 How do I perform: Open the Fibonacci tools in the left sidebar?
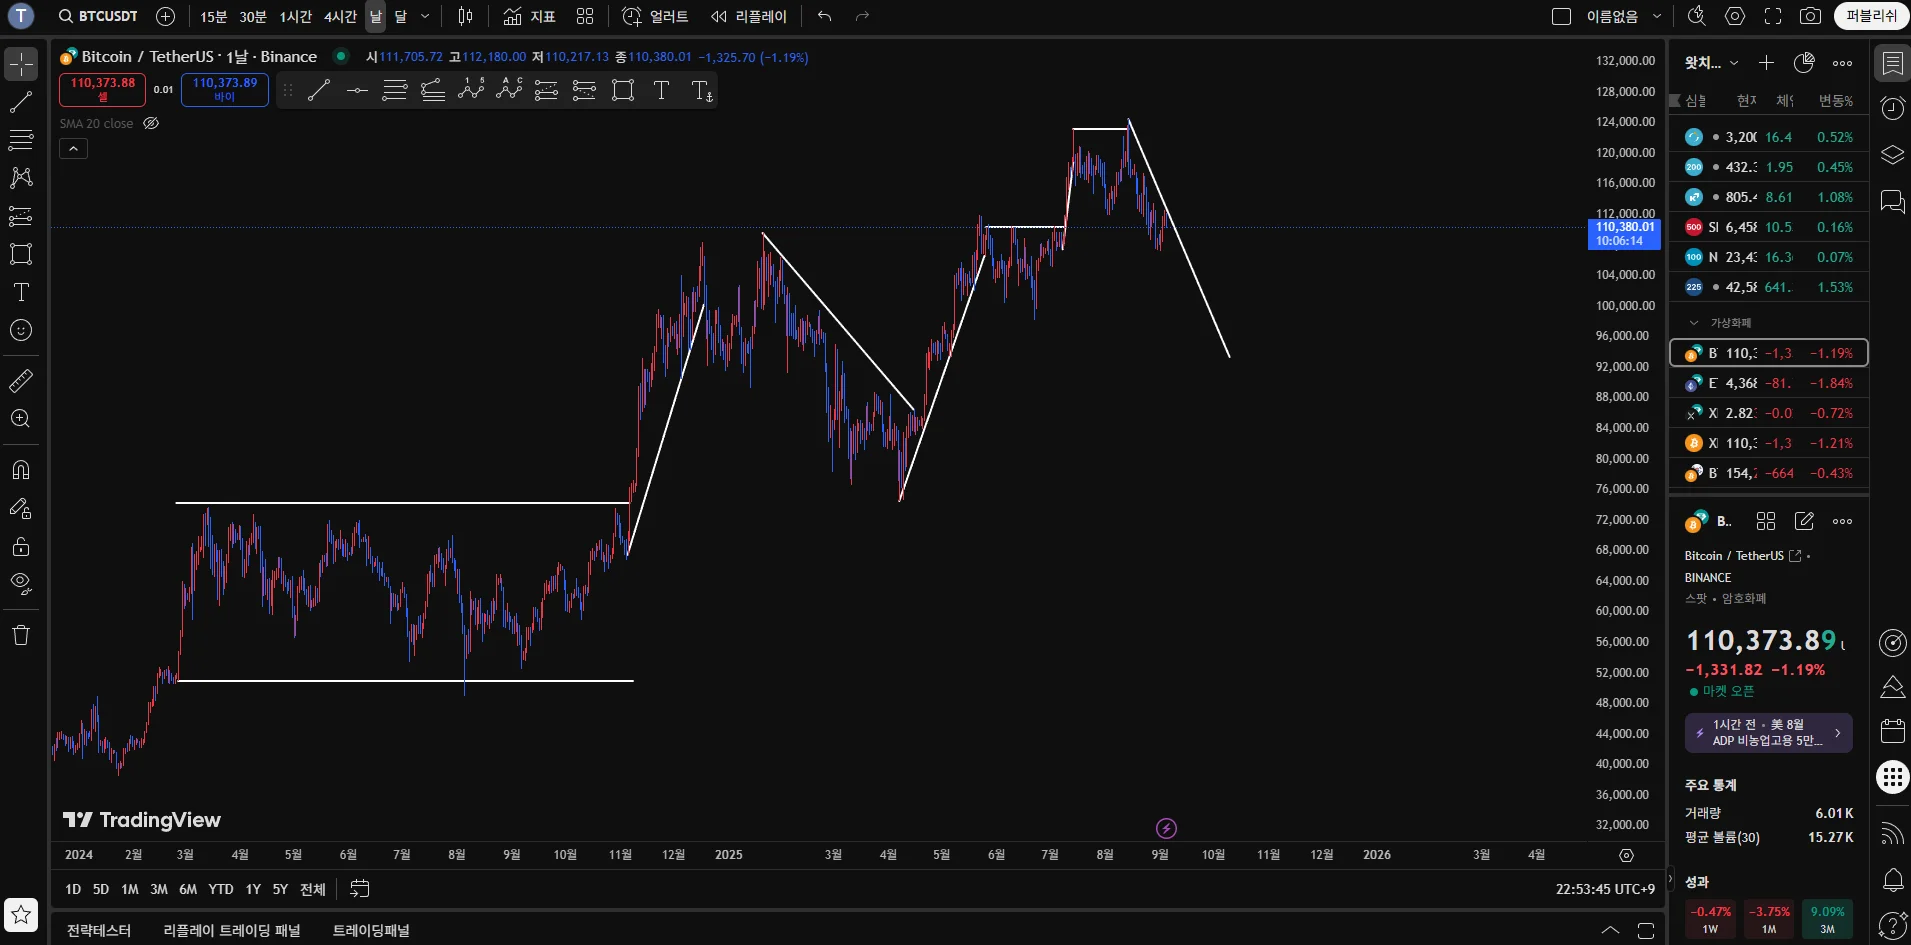click(x=21, y=140)
